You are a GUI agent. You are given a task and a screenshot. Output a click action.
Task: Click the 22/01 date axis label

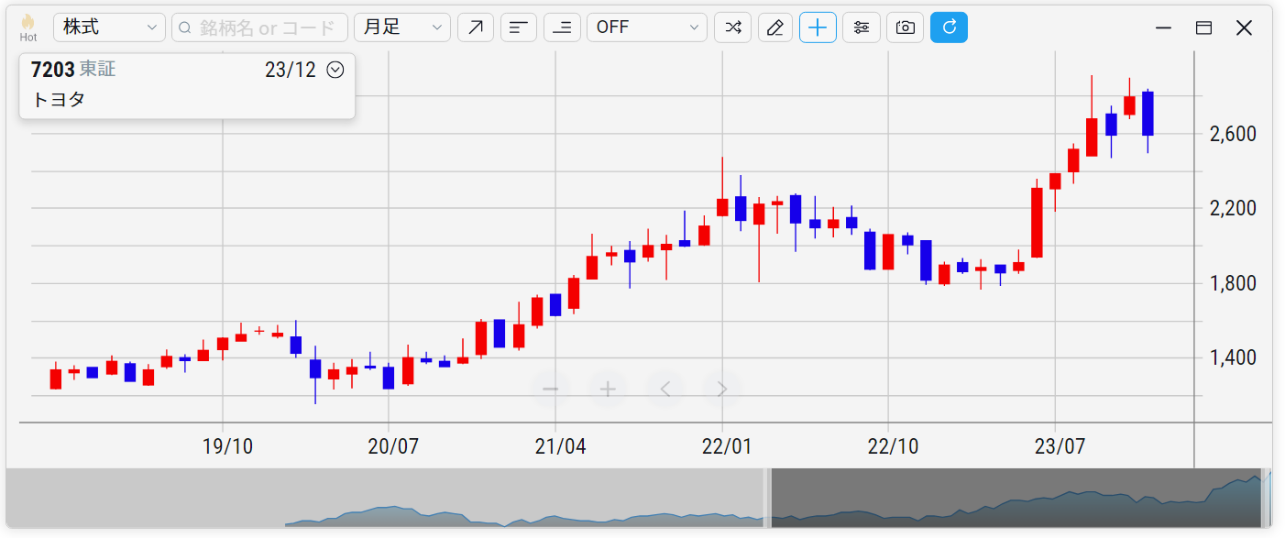[x=727, y=446]
